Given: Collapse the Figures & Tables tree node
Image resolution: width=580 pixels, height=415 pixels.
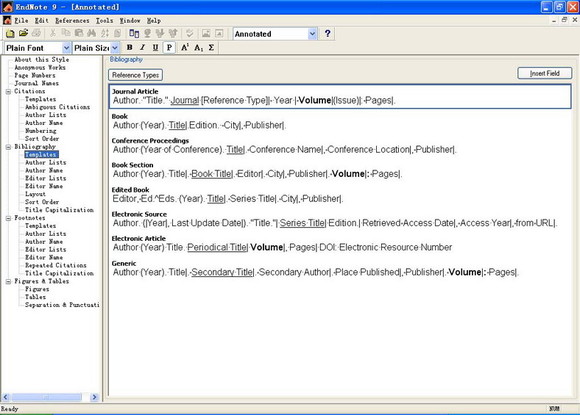Looking at the screenshot, I should pos(8,281).
